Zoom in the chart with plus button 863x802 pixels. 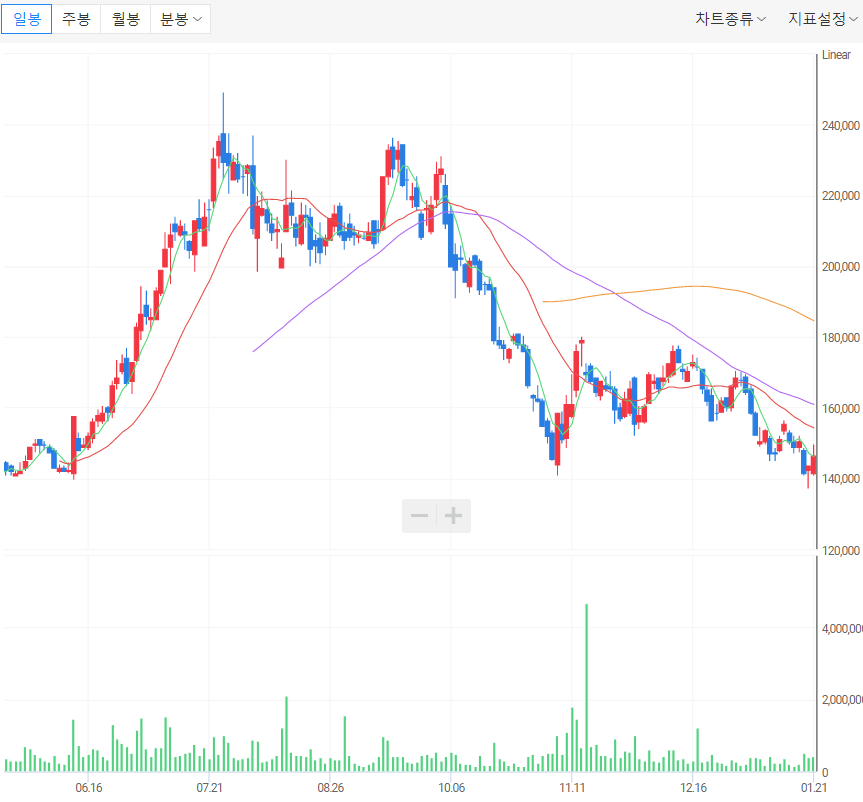click(x=454, y=516)
